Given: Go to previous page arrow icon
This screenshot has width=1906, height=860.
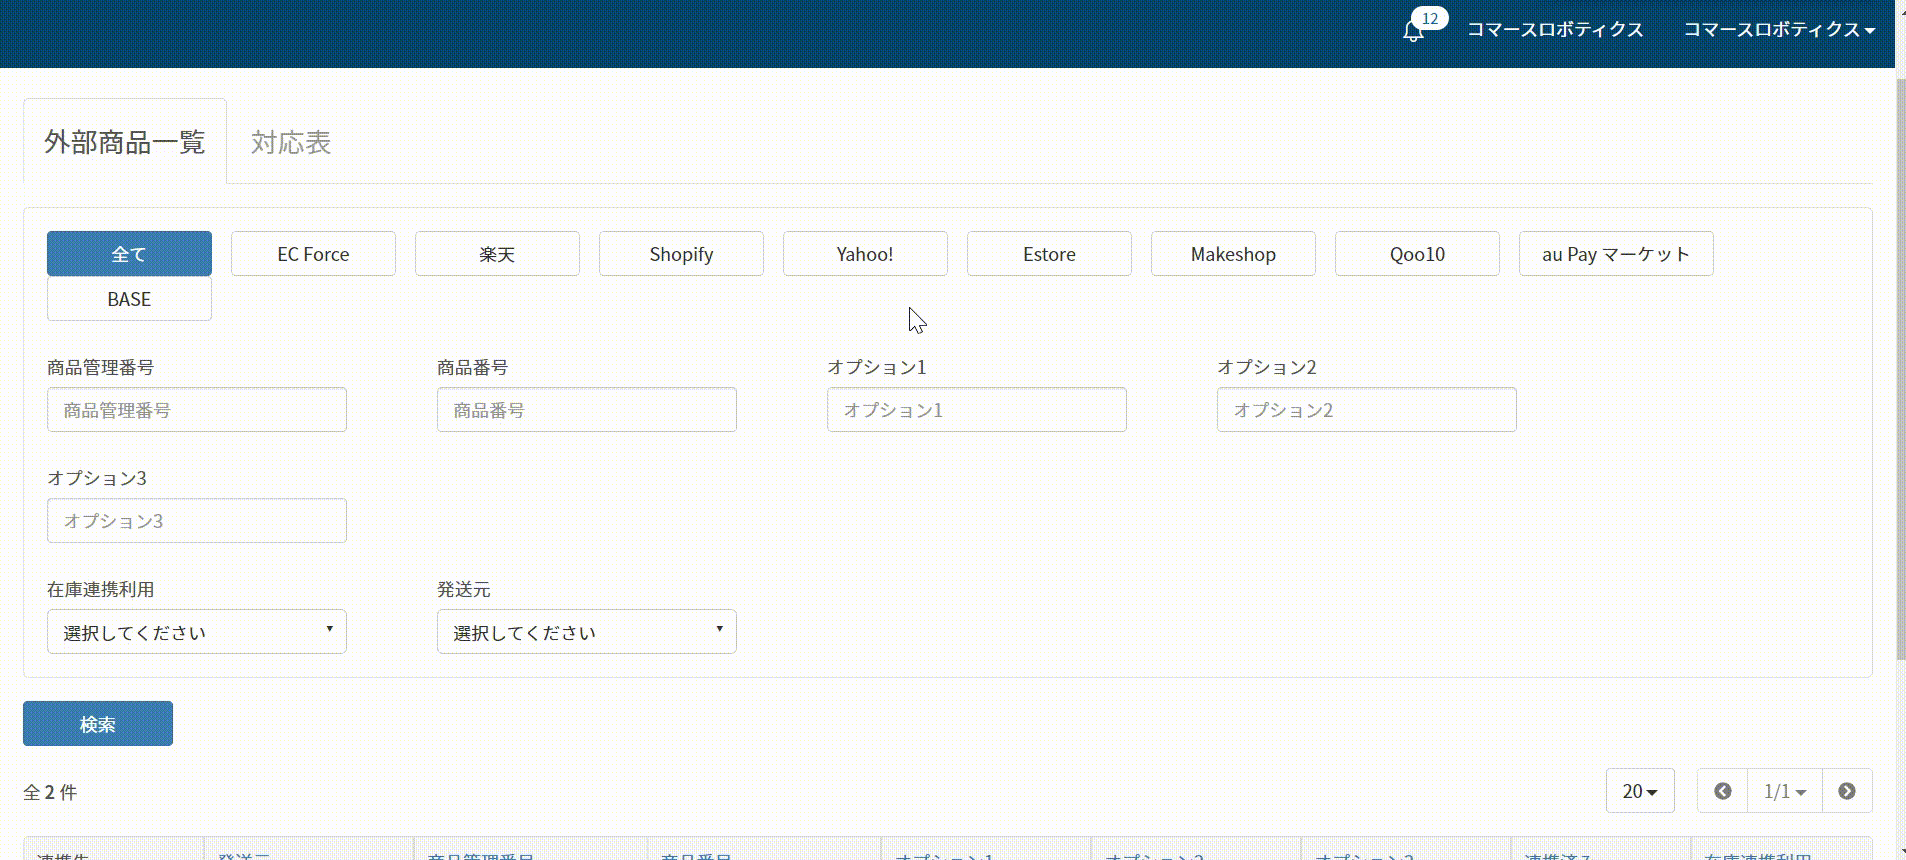Looking at the screenshot, I should click(x=1722, y=791).
